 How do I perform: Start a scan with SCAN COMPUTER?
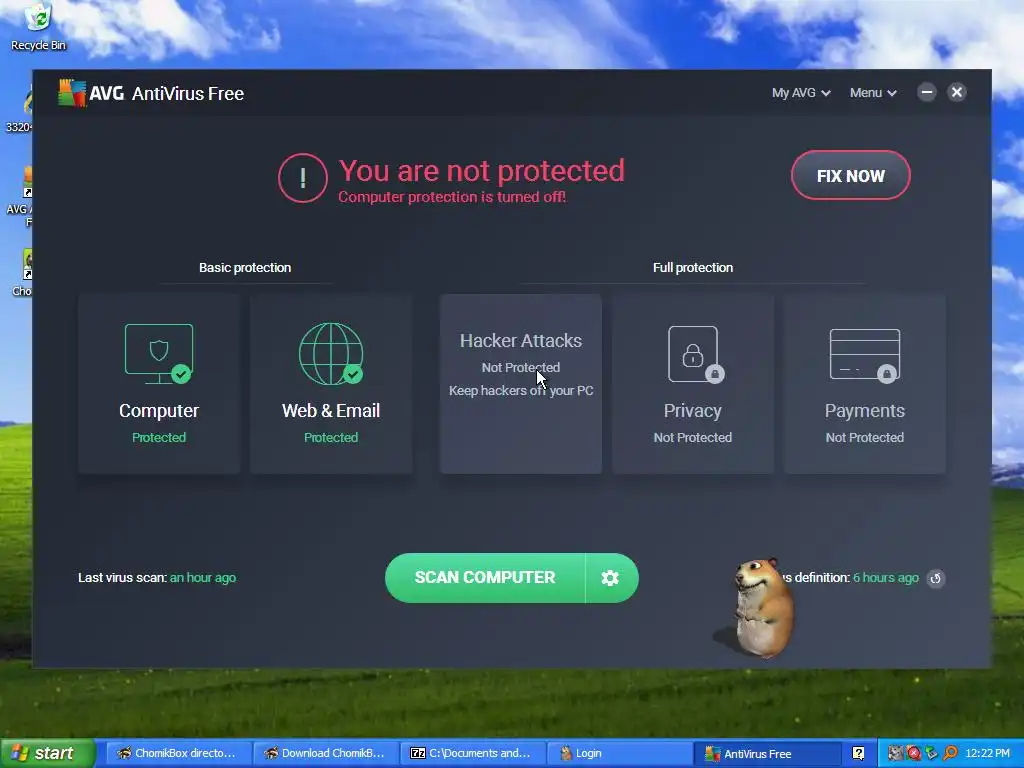[485, 577]
